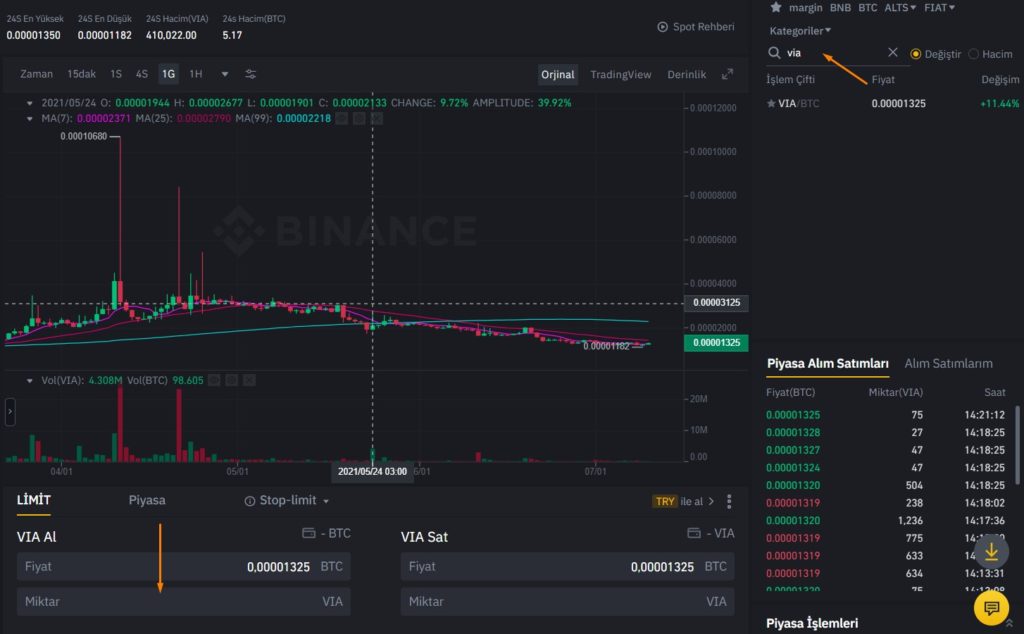Screen dimensions: 1024x634
Task: Click wallet icon beside VIA Sat balance
Action: tap(694, 533)
